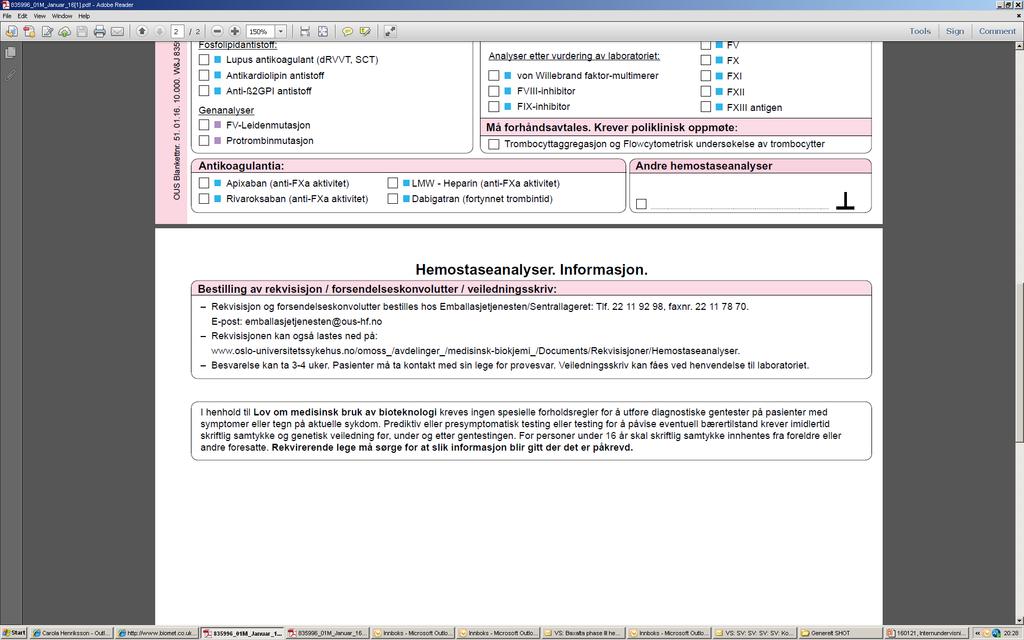Open the Comment pane
This screenshot has height=640, width=1024.
tap(997, 31)
